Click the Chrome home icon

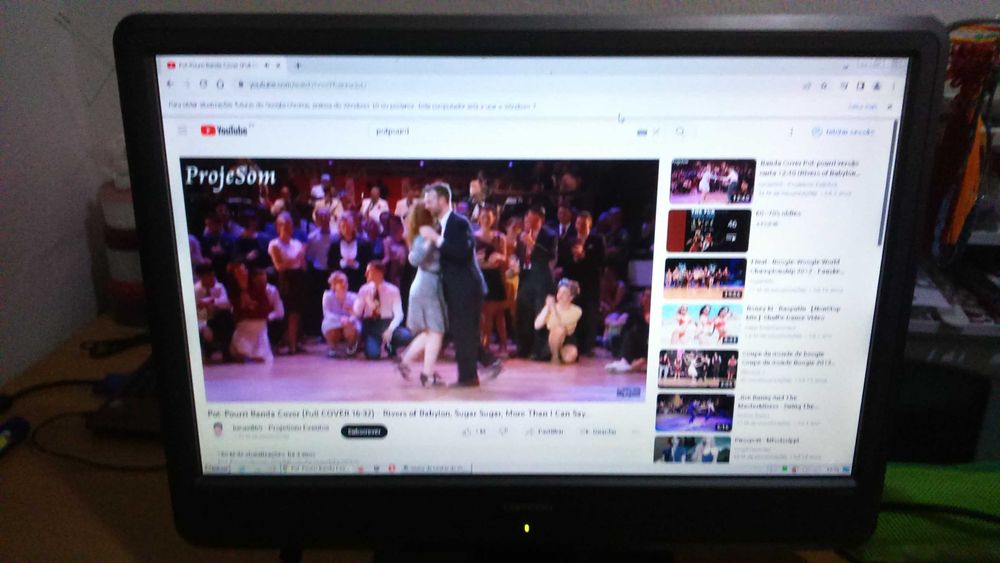coord(220,84)
